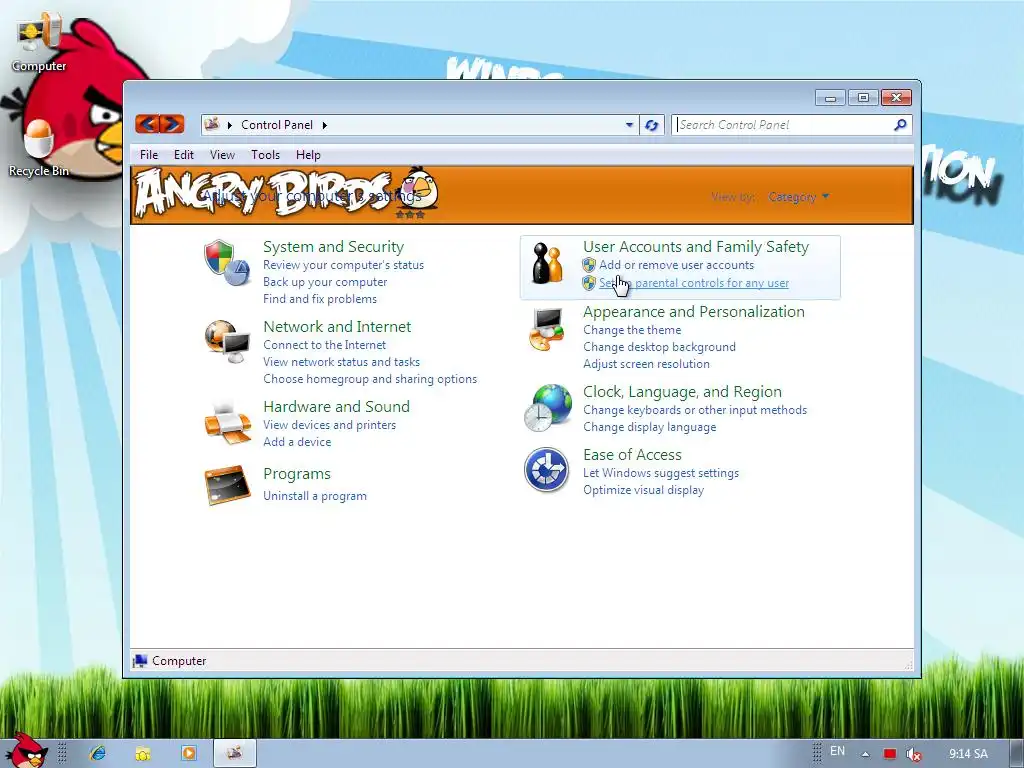Open the media player taskbar icon

189,753
